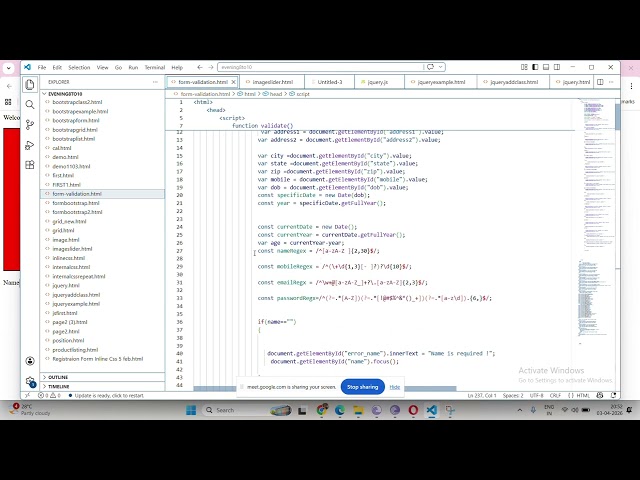Split the editor right
Image resolution: width=640 pixels, height=480 pixels.
point(600,82)
